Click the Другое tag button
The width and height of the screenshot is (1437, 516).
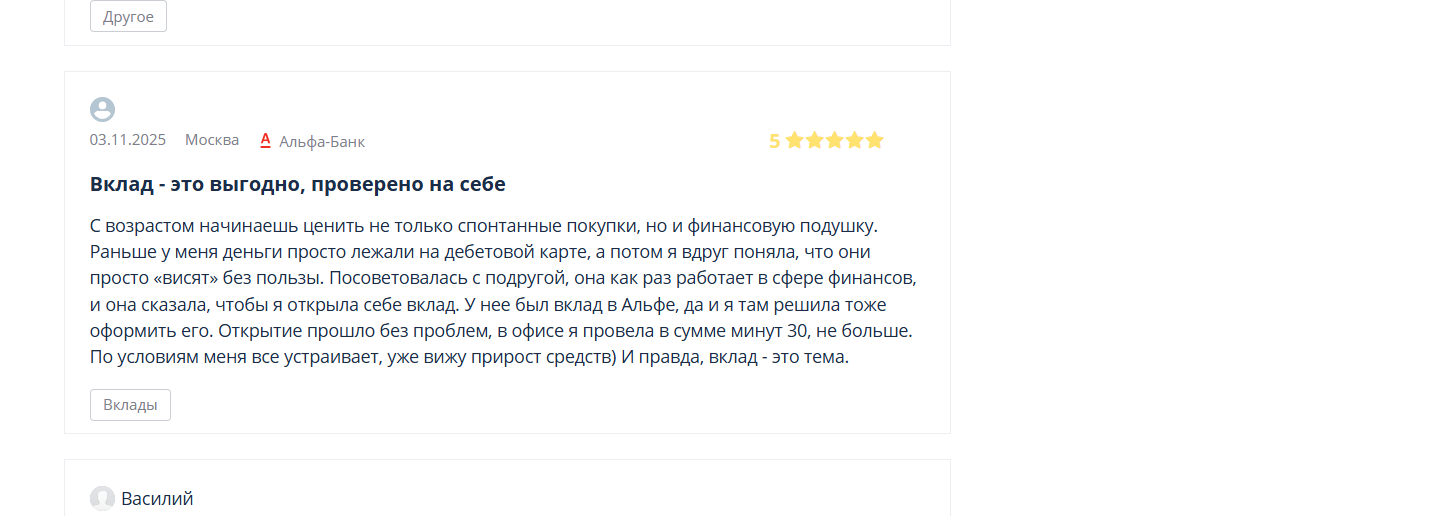click(x=128, y=17)
